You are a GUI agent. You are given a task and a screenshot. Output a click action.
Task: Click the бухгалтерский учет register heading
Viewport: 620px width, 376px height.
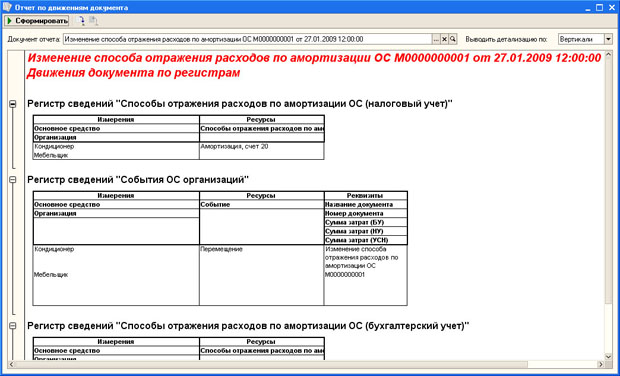point(248,326)
